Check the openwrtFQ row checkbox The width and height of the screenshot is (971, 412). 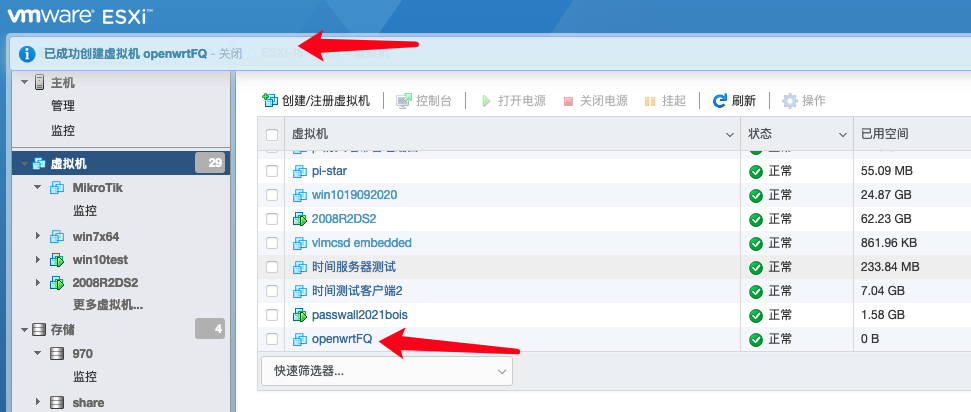pyautogui.click(x=272, y=339)
